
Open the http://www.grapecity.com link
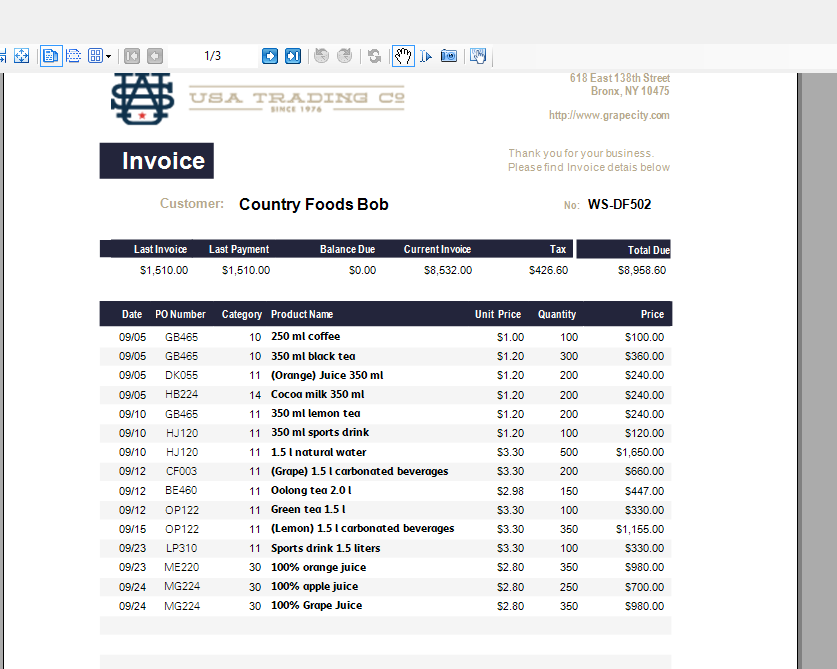[609, 115]
